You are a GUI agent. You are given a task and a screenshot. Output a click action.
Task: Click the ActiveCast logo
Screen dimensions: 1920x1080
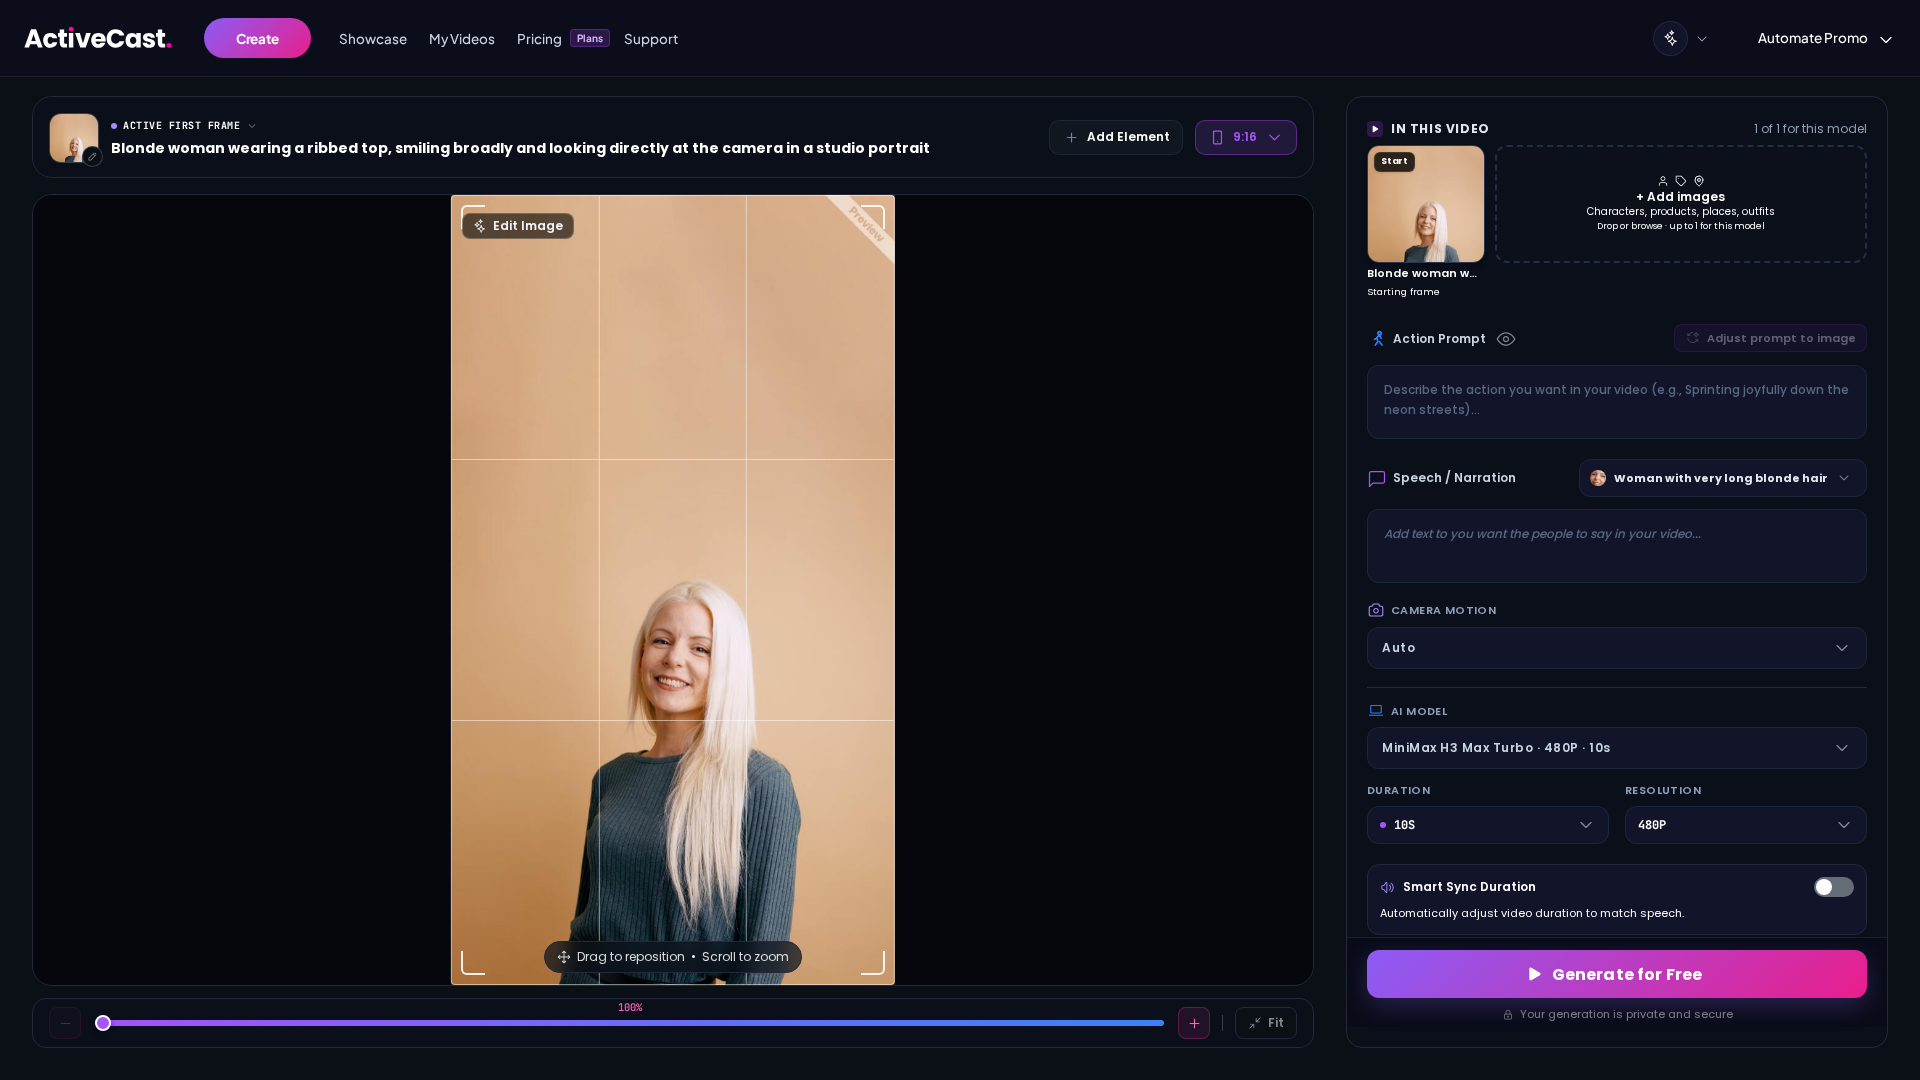click(x=98, y=38)
